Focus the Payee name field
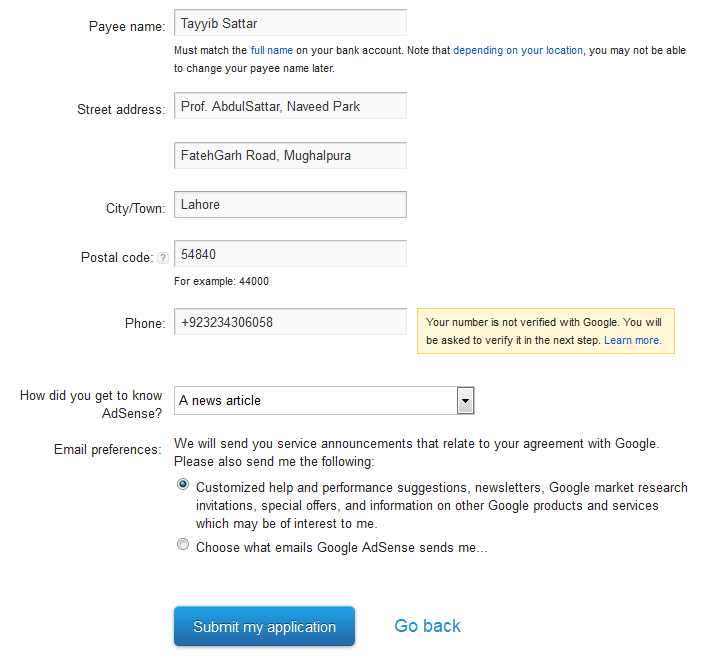This screenshot has height=660, width=710. 290,23
